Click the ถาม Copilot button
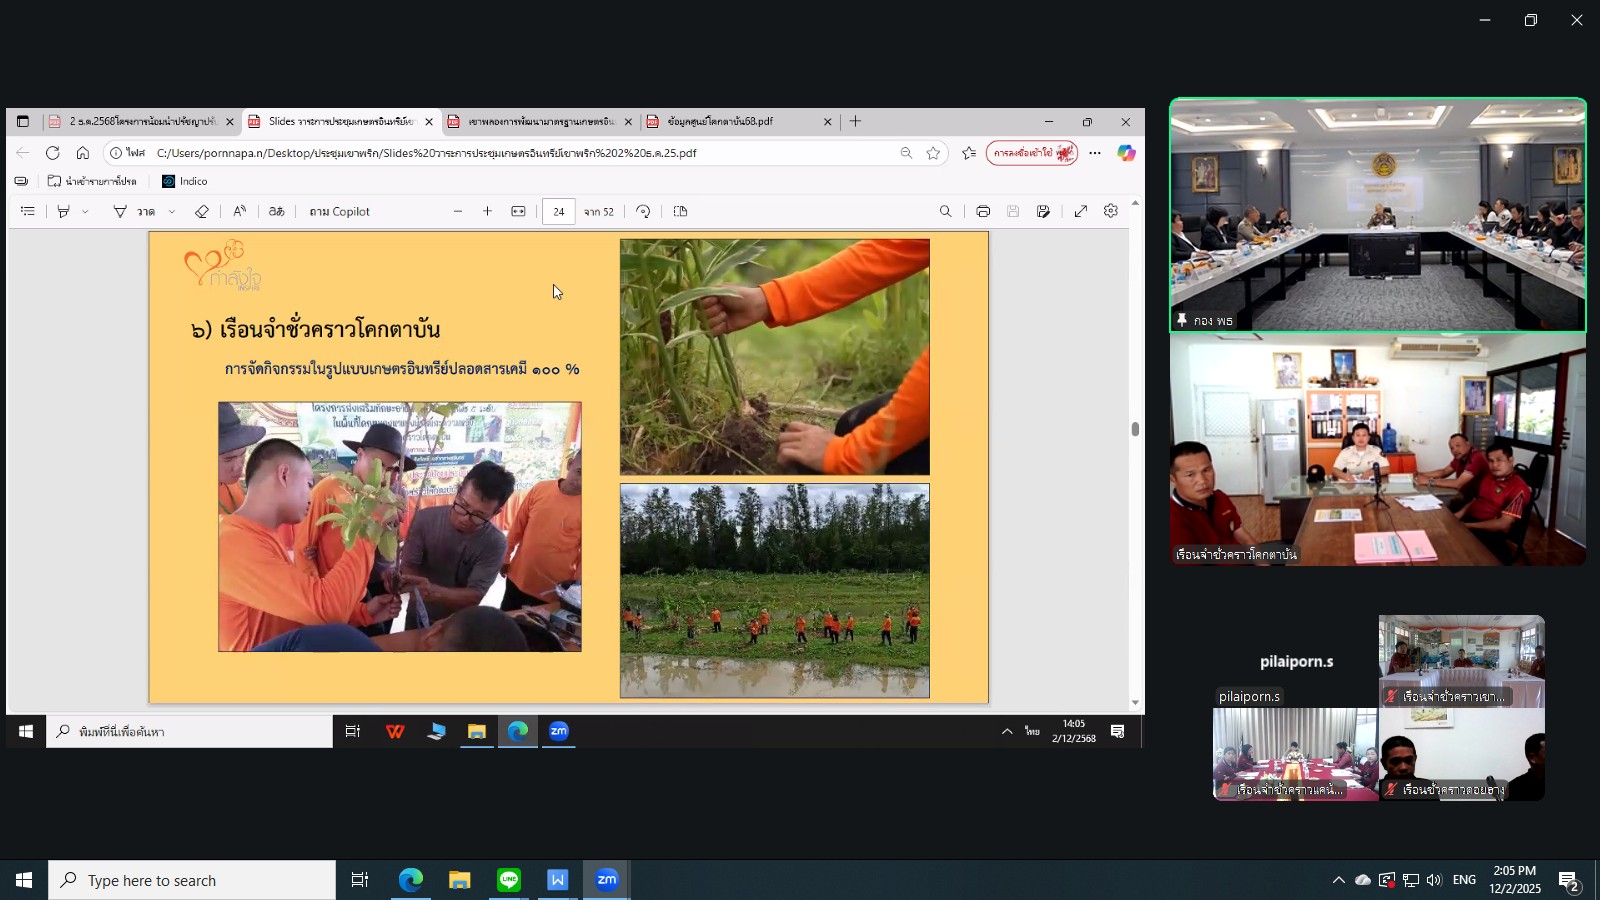This screenshot has height=900, width=1600. point(339,212)
